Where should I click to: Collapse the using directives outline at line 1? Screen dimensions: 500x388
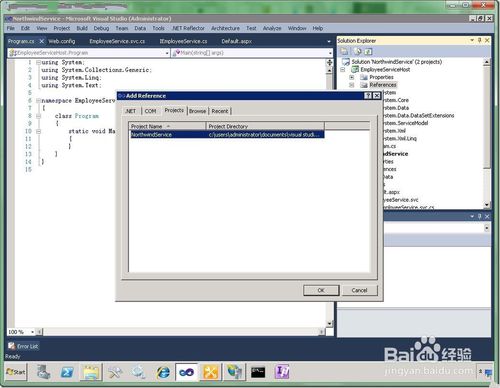38,62
